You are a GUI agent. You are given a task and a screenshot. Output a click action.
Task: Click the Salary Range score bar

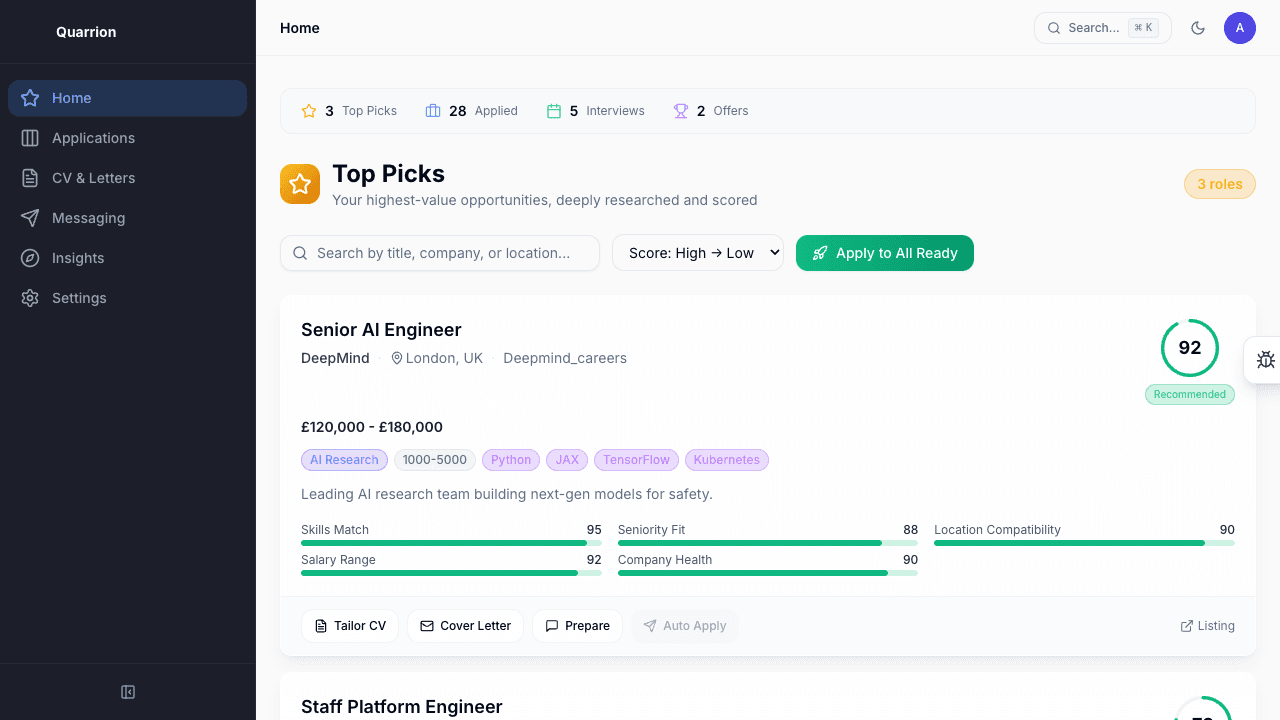(x=451, y=573)
